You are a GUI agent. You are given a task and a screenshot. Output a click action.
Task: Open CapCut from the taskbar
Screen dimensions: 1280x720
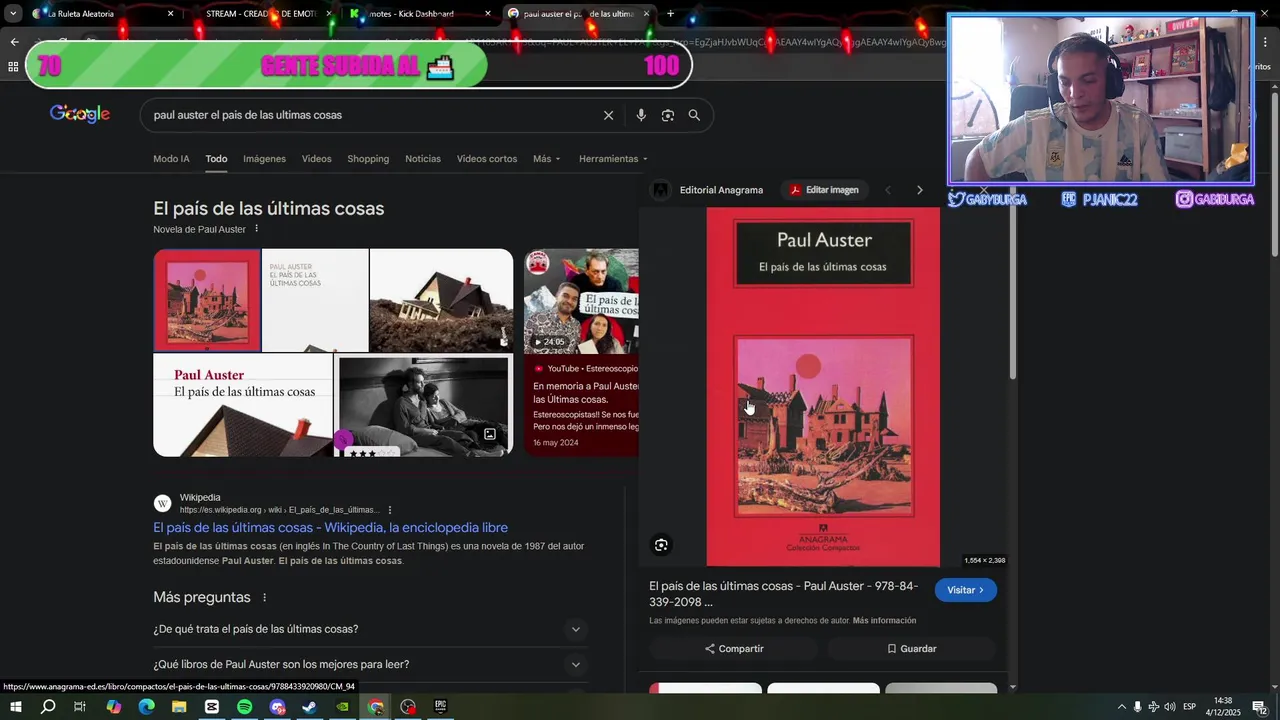tap(212, 707)
